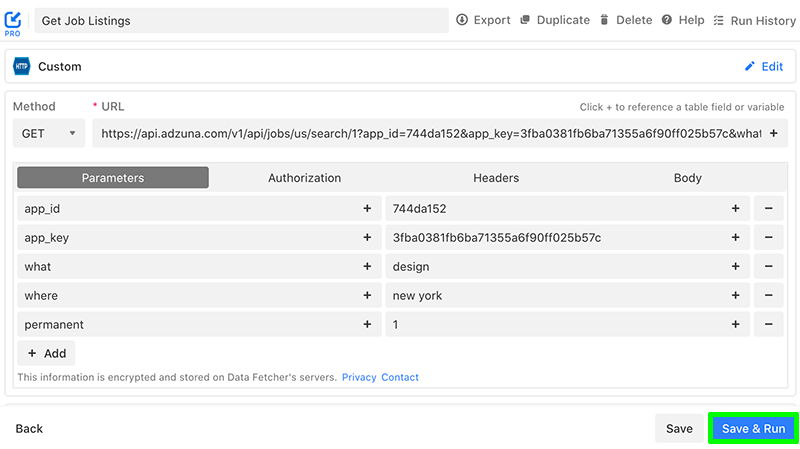Viewport: 800px width, 449px height.
Task: Switch to the Headers tab
Action: 496,178
